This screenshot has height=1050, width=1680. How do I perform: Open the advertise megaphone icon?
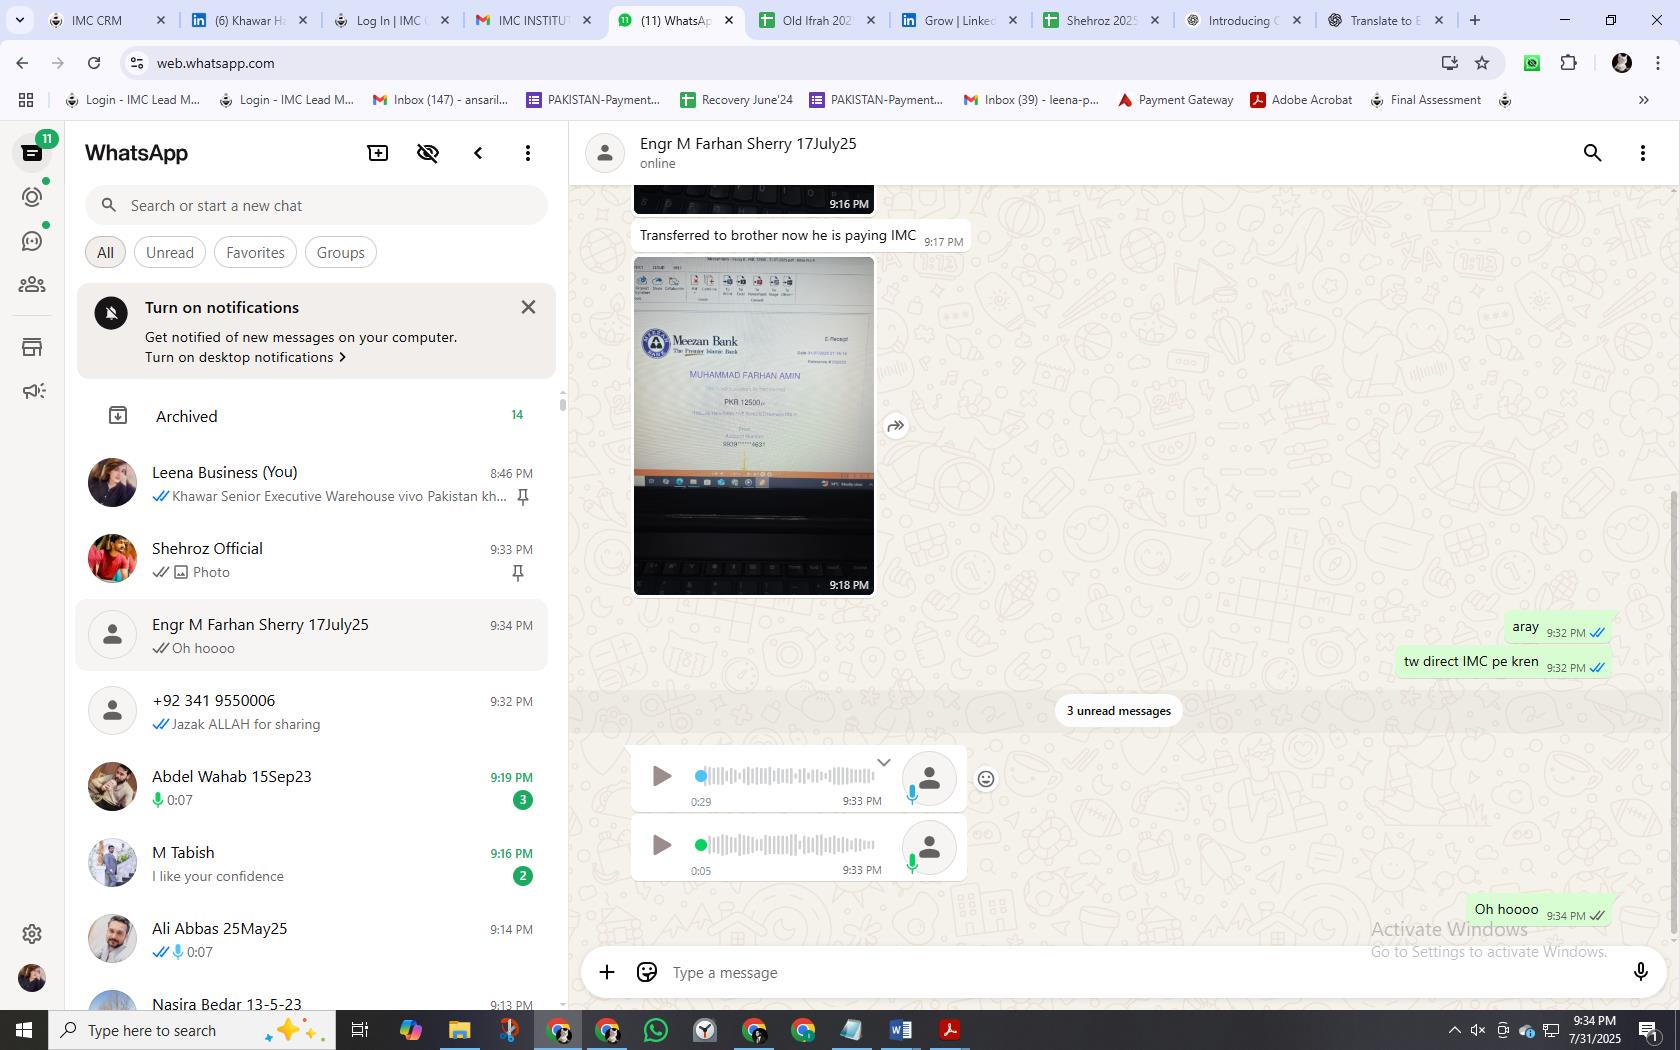tap(32, 391)
